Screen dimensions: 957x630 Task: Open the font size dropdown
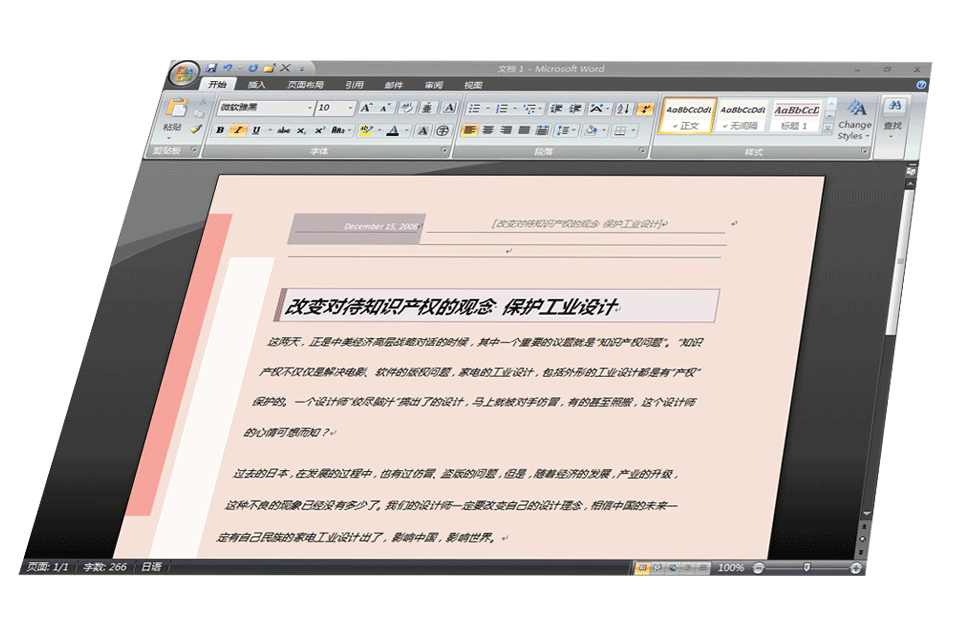pos(351,107)
